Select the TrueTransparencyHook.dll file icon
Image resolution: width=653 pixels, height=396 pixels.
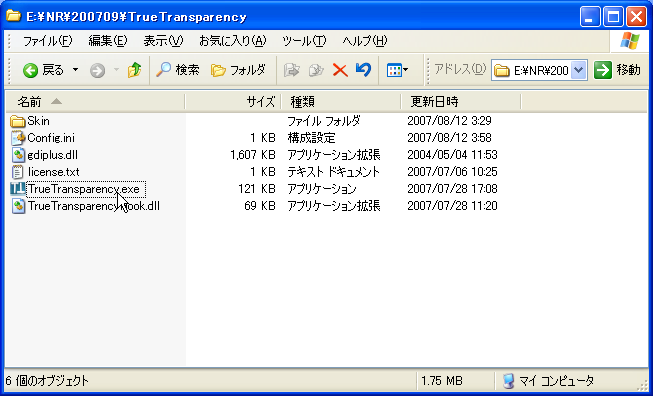click(18, 206)
